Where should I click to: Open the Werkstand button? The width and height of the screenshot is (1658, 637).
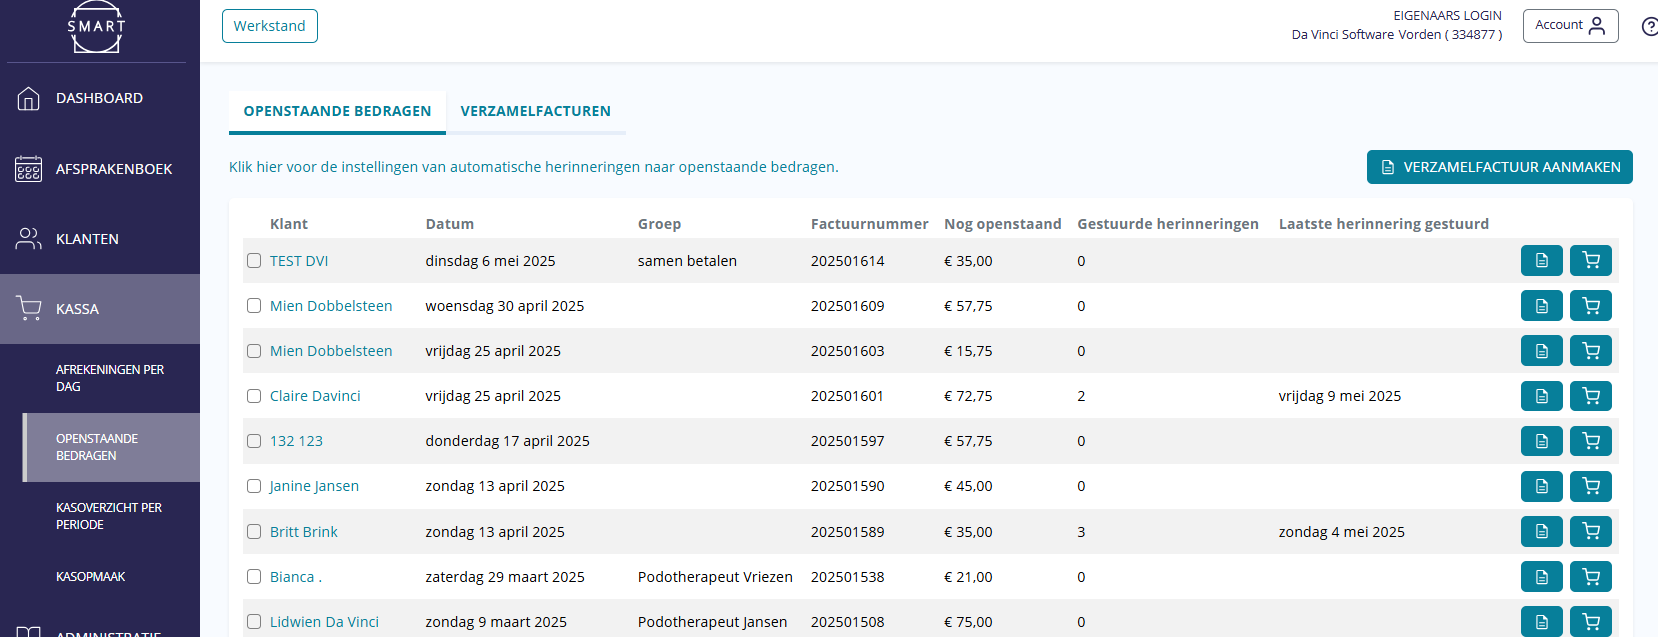[x=270, y=26]
